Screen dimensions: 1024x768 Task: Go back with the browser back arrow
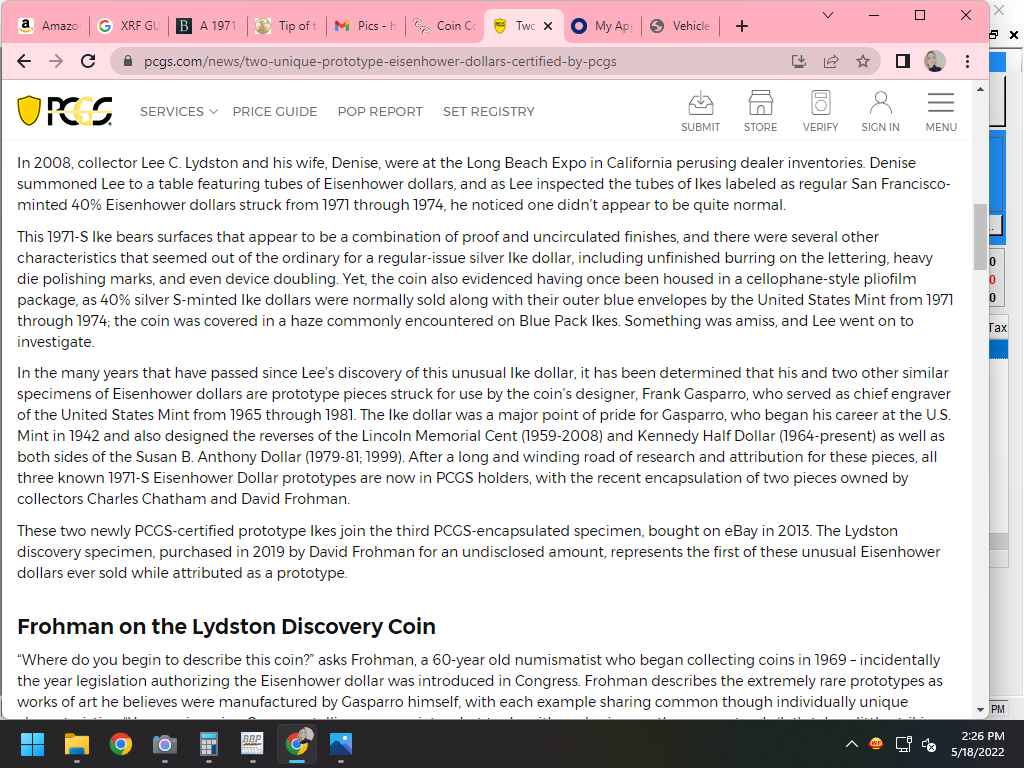[24, 61]
